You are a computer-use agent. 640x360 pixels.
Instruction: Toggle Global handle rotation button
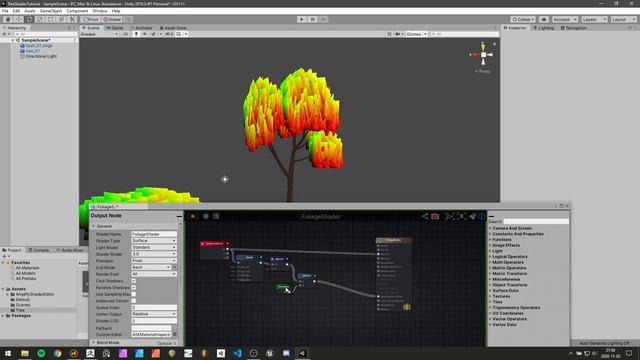tap(112, 20)
